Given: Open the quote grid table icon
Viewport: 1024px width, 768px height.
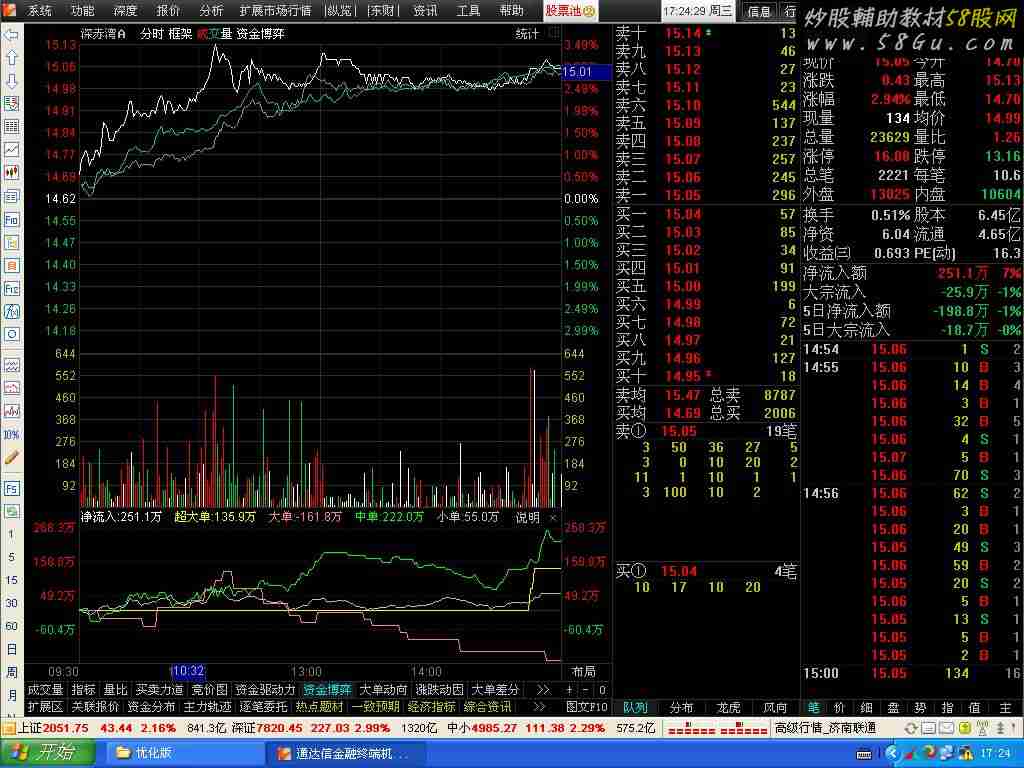Looking at the screenshot, I should [x=12, y=127].
